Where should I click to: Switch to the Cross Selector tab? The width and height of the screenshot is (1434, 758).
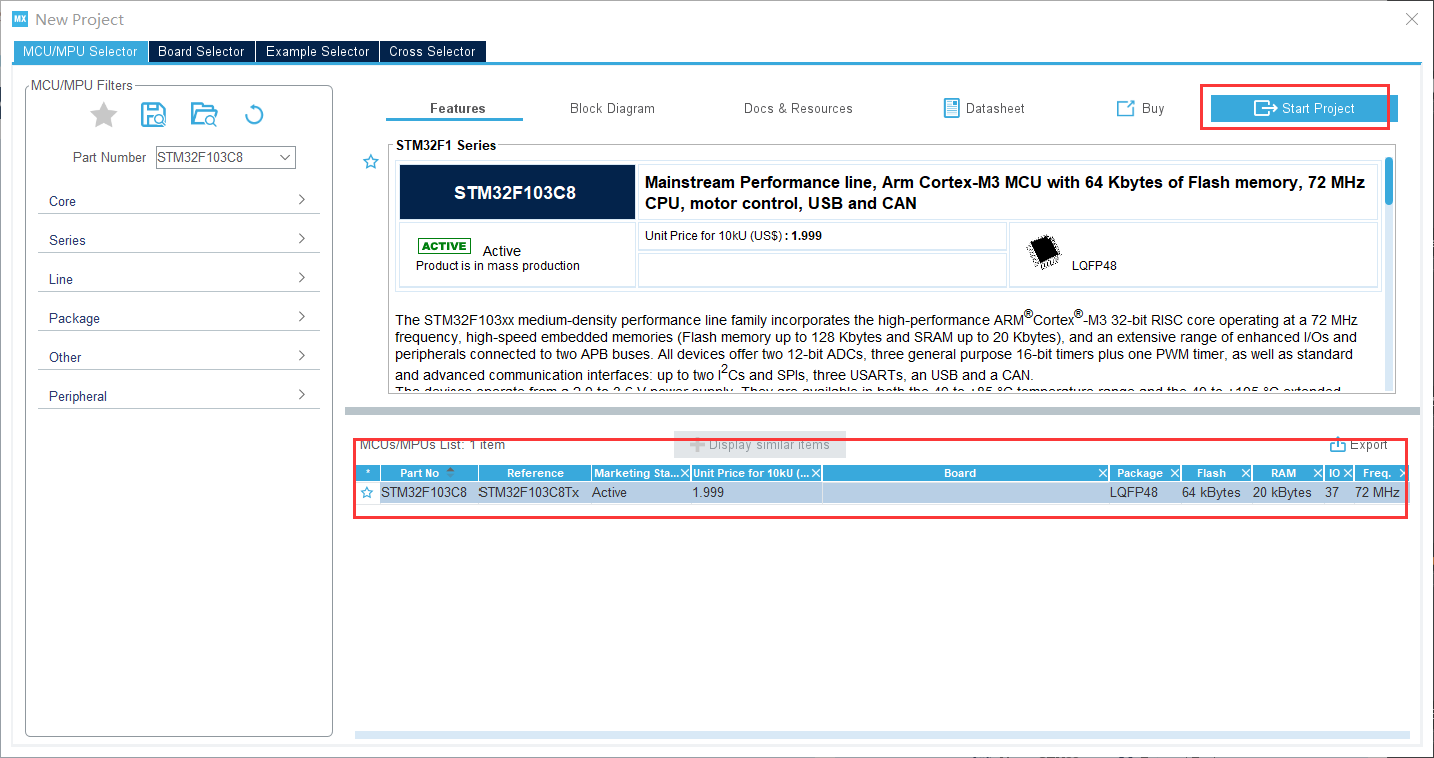(432, 51)
